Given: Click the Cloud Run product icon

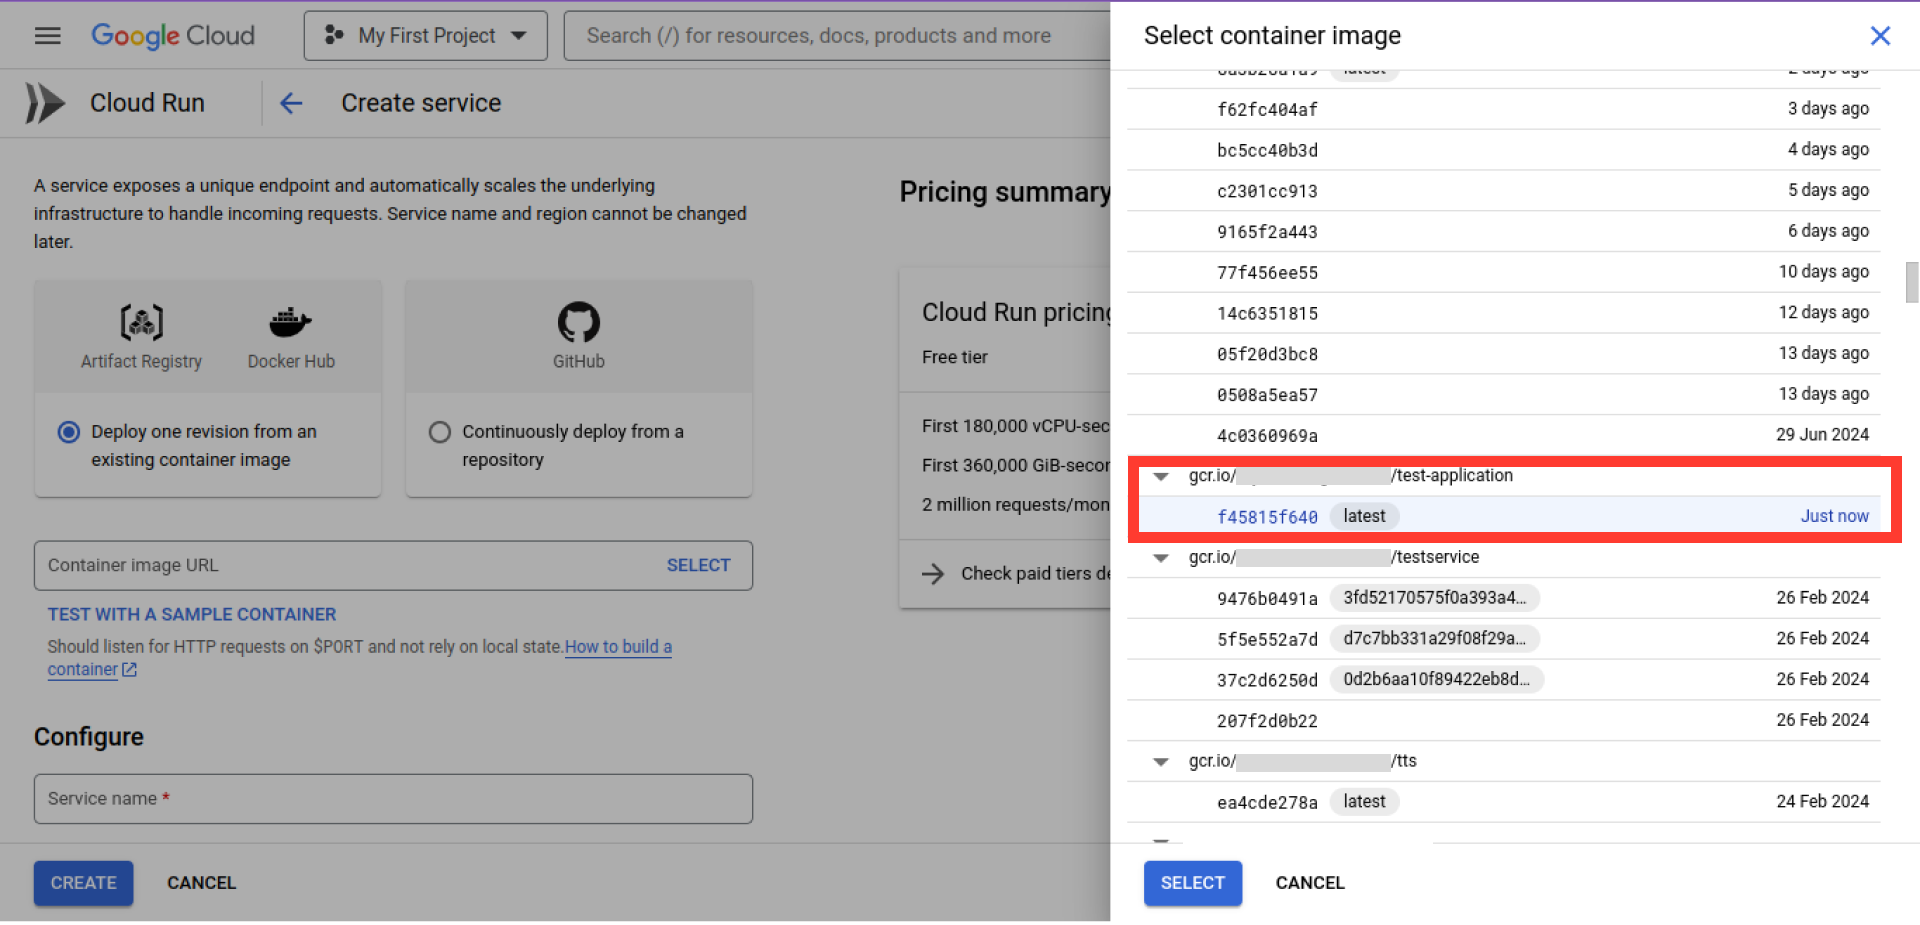Looking at the screenshot, I should pyautogui.click(x=45, y=103).
